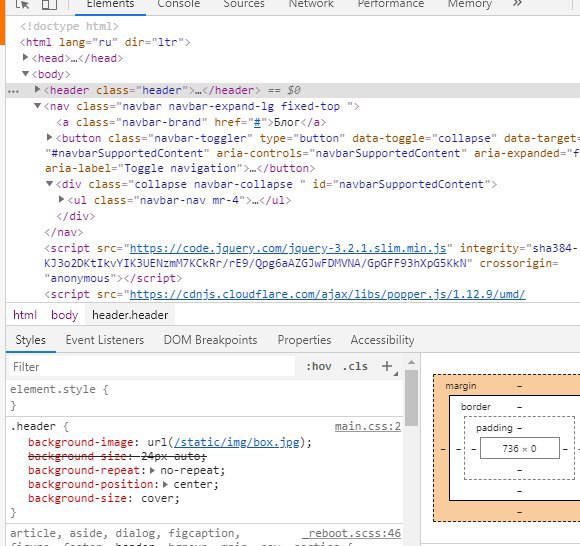The width and height of the screenshot is (580, 546).
Task: Open the more tabs chevron menu
Action: coord(517,4)
